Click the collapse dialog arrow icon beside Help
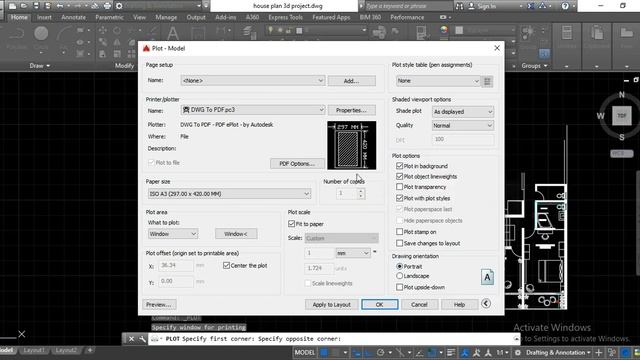640x360 pixels. pos(486,304)
